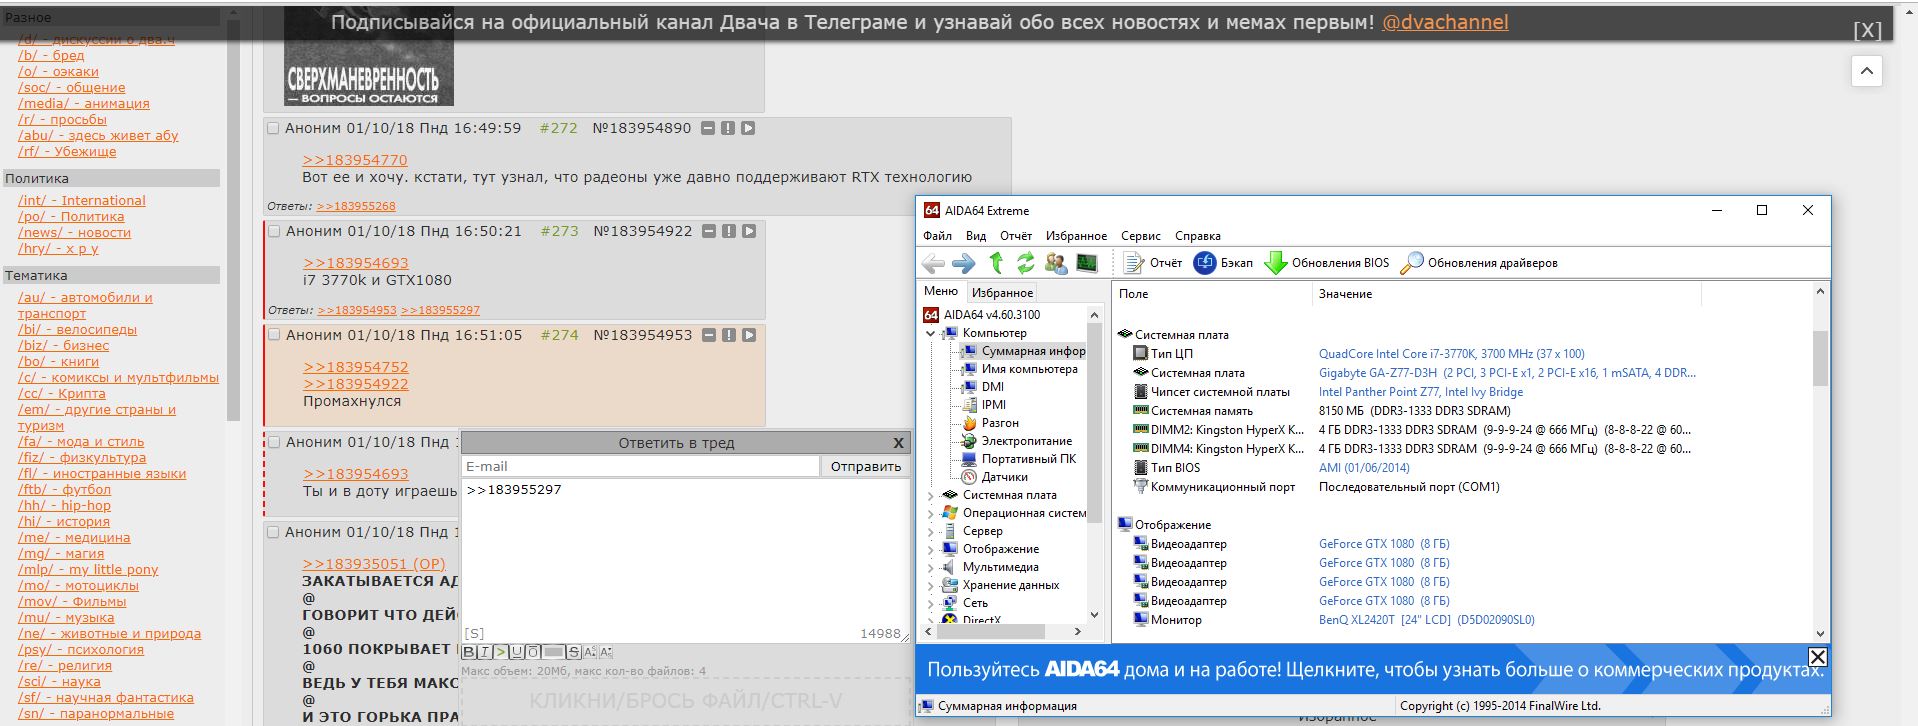Tick the checkbox of the post replying to >>183954693
The height and width of the screenshot is (726, 1918).
[274, 442]
